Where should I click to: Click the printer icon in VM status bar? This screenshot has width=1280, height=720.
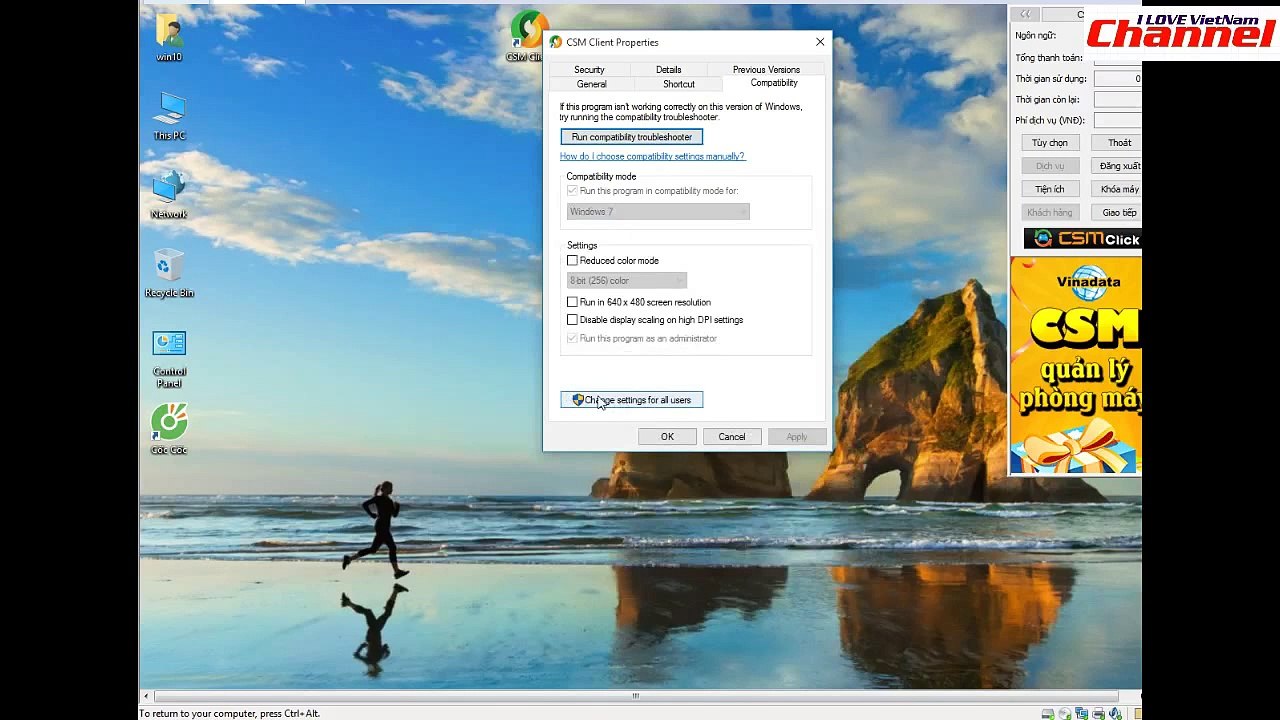coord(1098,714)
